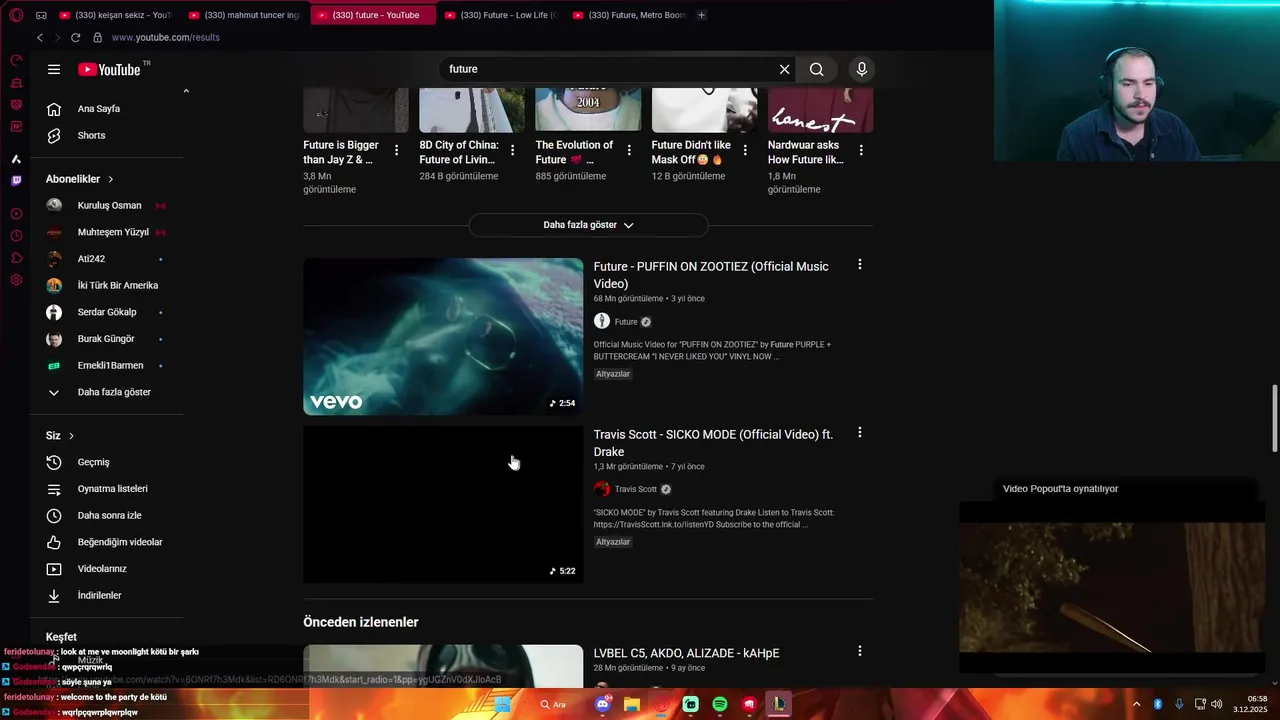Image resolution: width=1280 pixels, height=720 pixels.
Task: Open options for 'The Evolution of Future' short
Action: click(x=629, y=150)
